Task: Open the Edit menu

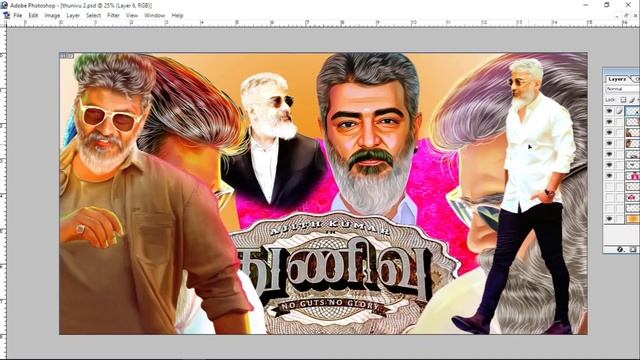Action: click(x=33, y=16)
